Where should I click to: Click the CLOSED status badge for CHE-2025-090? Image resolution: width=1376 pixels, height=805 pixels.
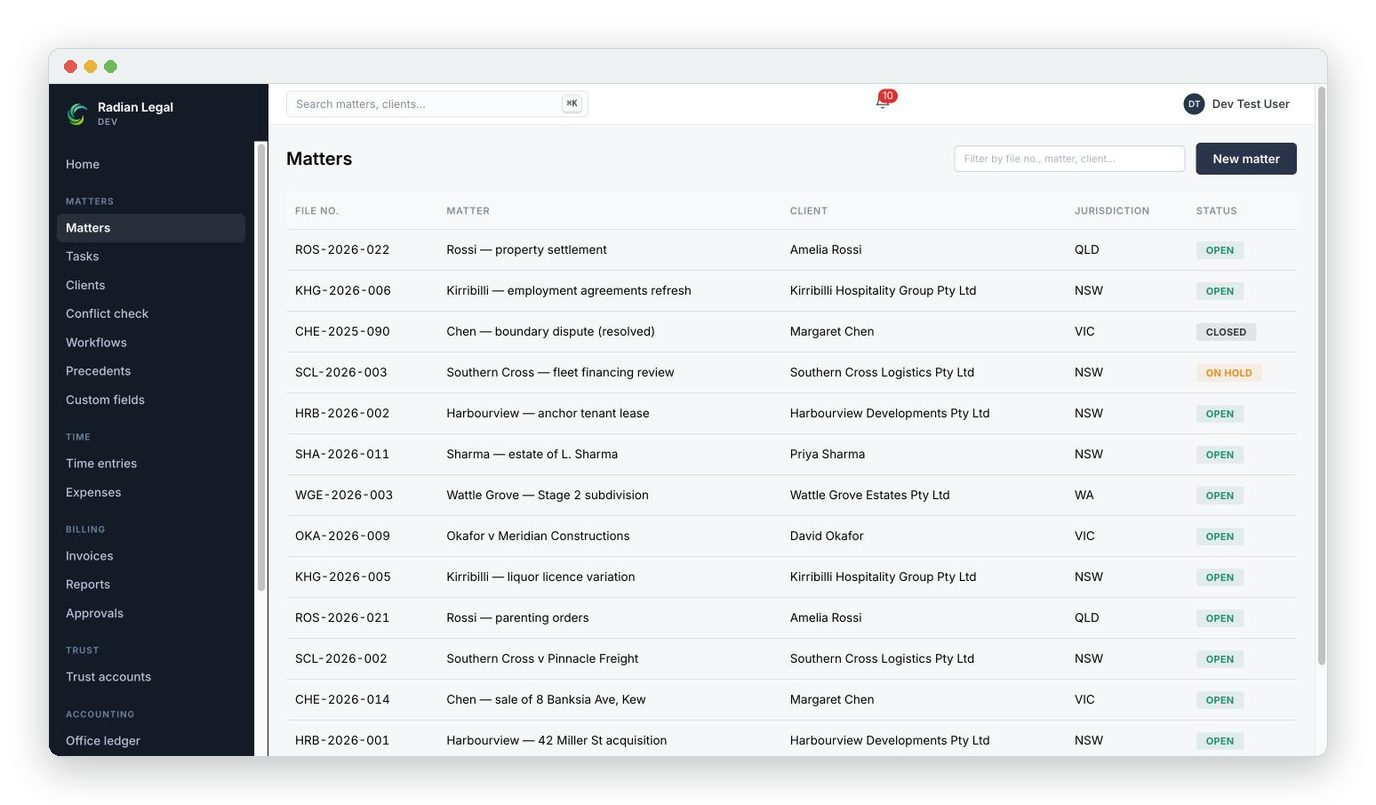(x=1226, y=332)
